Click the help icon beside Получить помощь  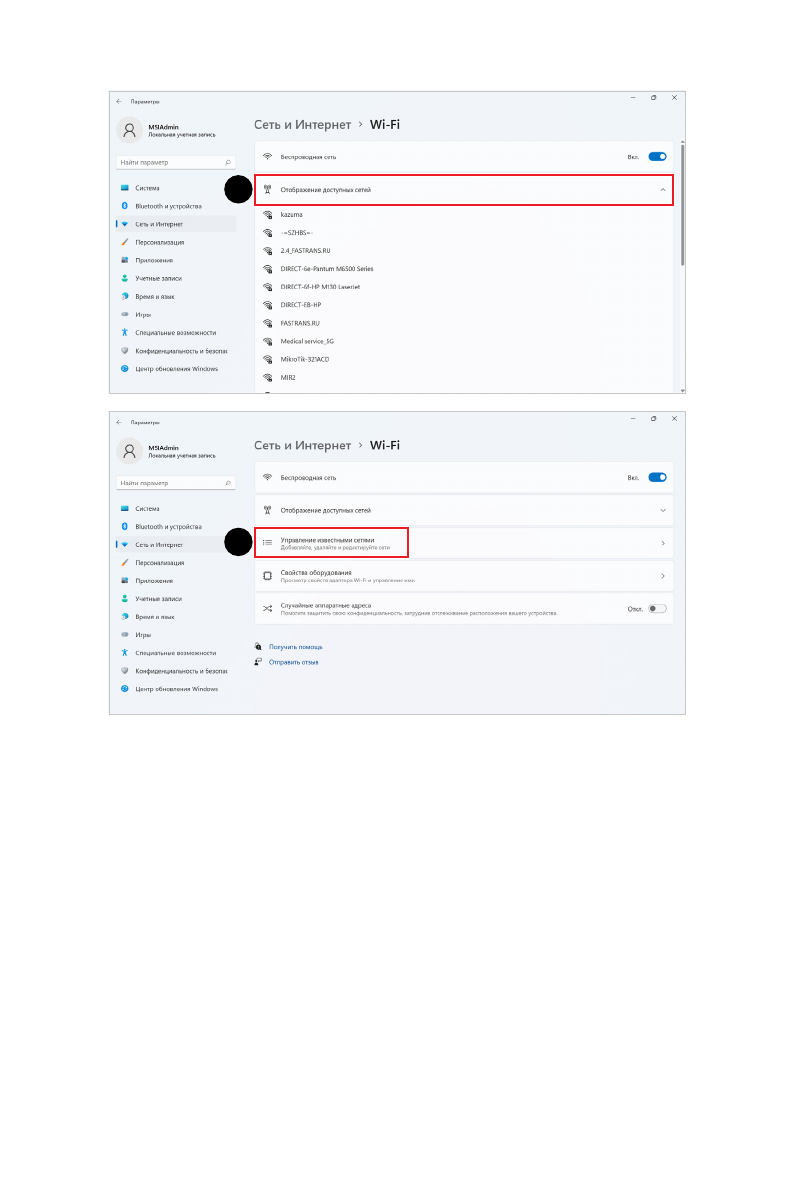pos(258,646)
